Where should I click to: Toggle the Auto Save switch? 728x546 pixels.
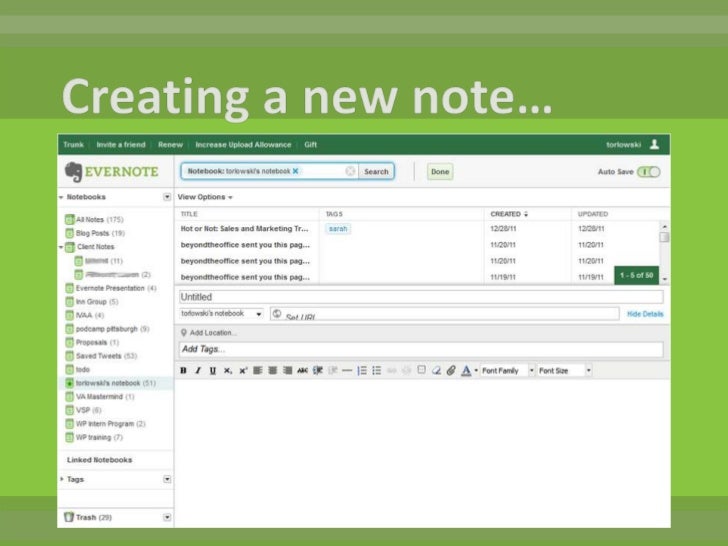pyautogui.click(x=649, y=172)
